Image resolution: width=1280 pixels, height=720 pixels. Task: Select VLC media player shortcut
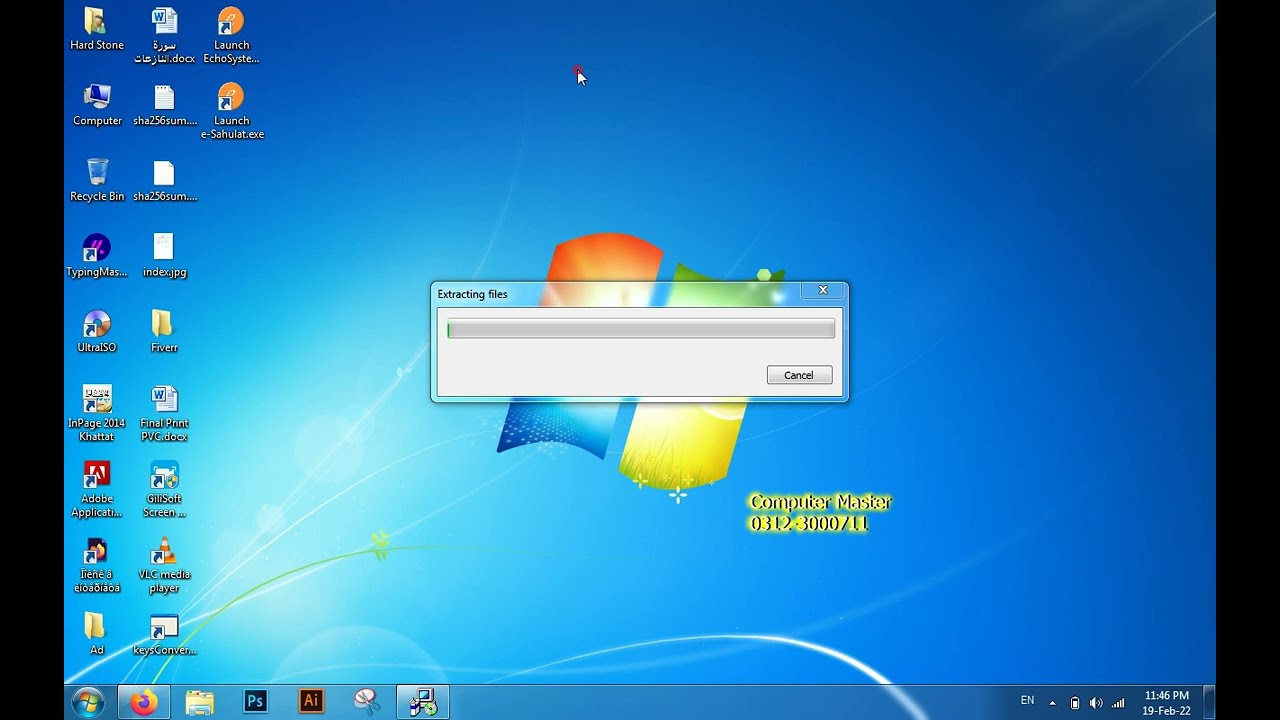tap(164, 565)
